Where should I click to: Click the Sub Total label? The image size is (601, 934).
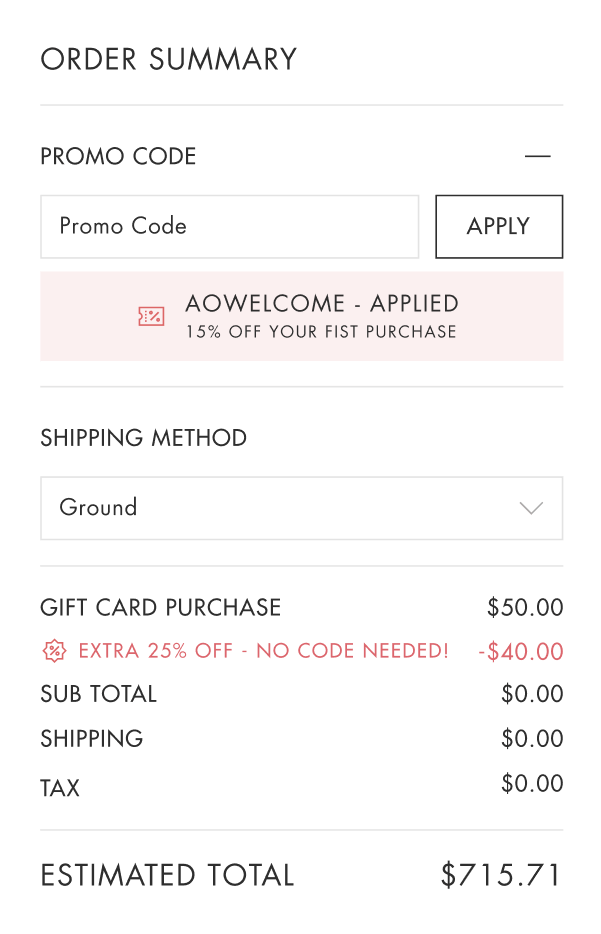(x=98, y=694)
